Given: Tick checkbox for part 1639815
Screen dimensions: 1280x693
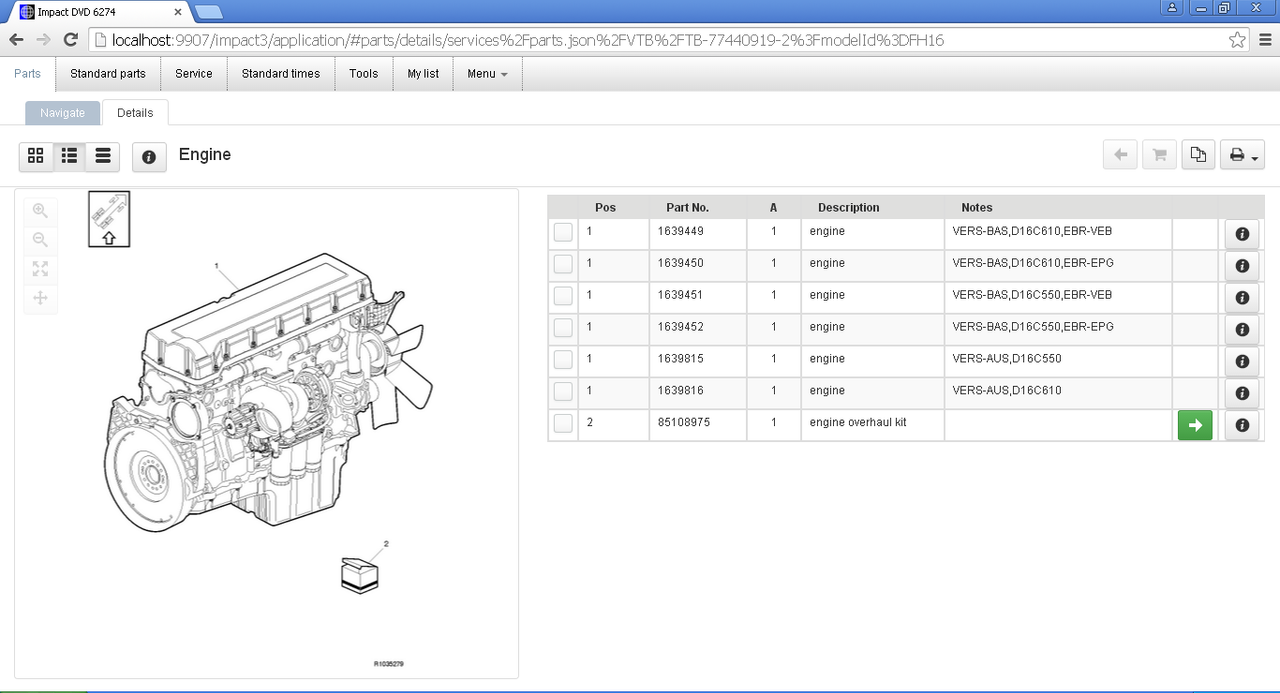Looking at the screenshot, I should point(563,360).
